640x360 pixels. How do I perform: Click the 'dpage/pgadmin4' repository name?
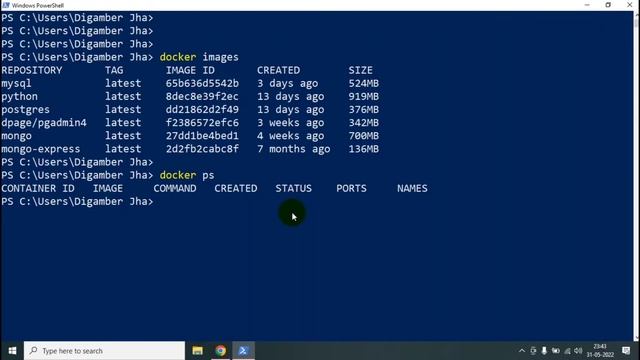[44, 123]
